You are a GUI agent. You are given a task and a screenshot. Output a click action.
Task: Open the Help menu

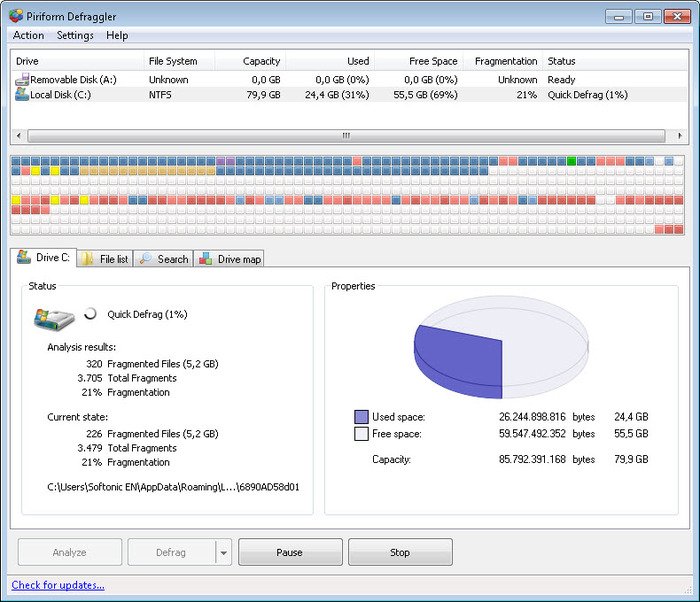[x=117, y=35]
